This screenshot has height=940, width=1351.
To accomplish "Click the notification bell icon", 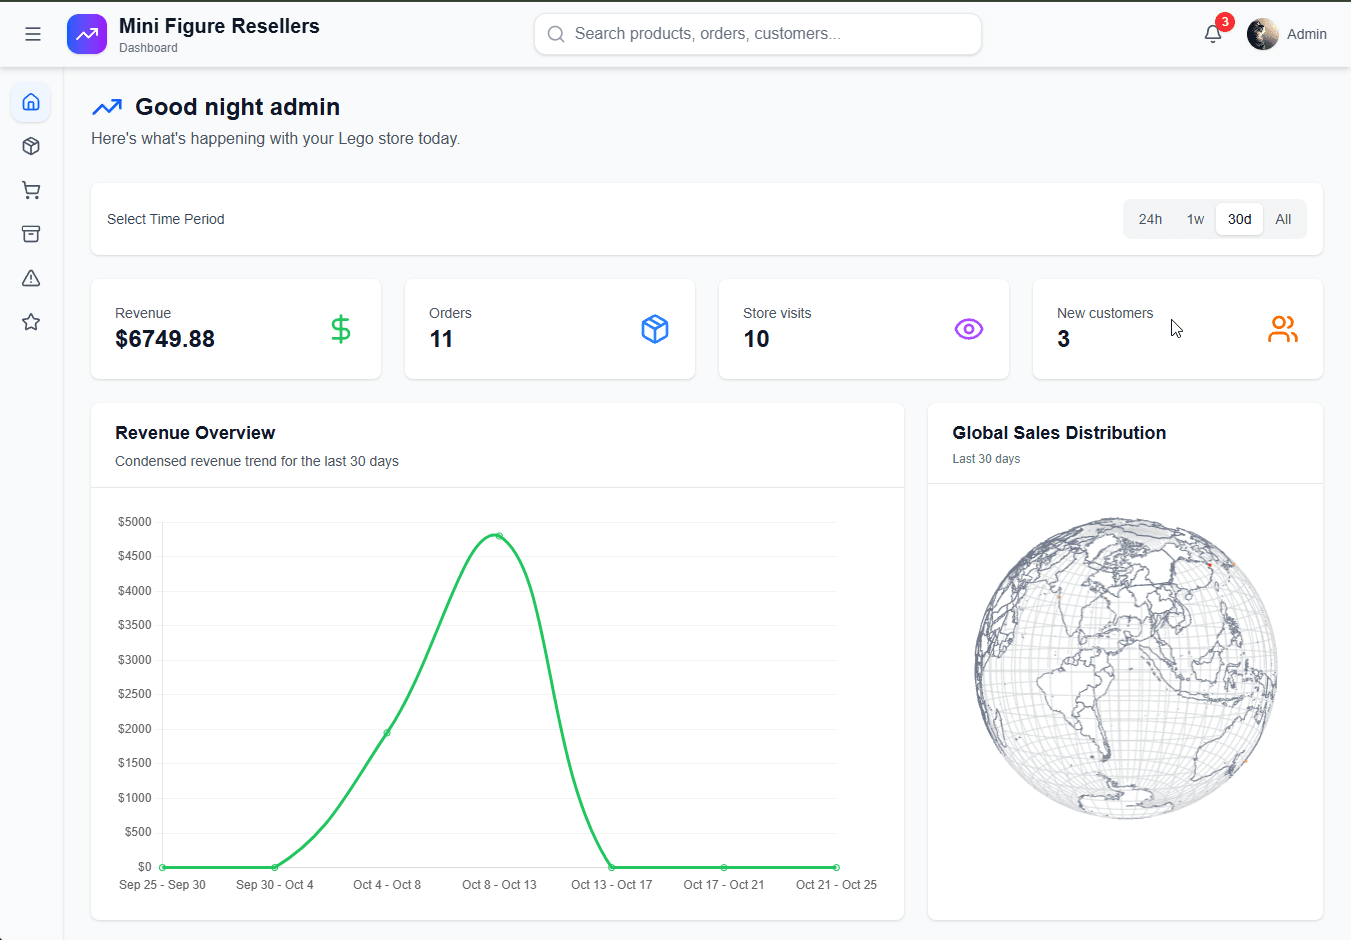I will tap(1212, 33).
